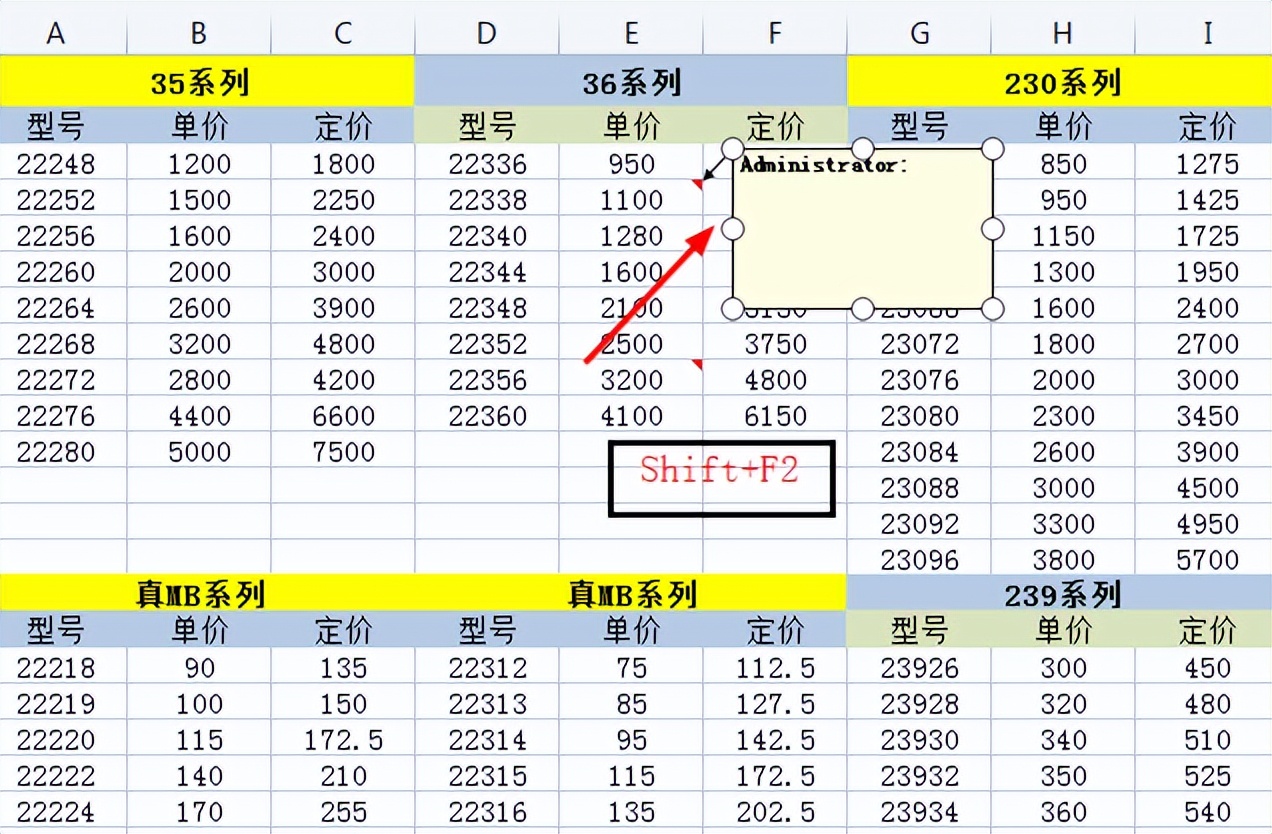Select the cell containing 6150

pos(775,415)
